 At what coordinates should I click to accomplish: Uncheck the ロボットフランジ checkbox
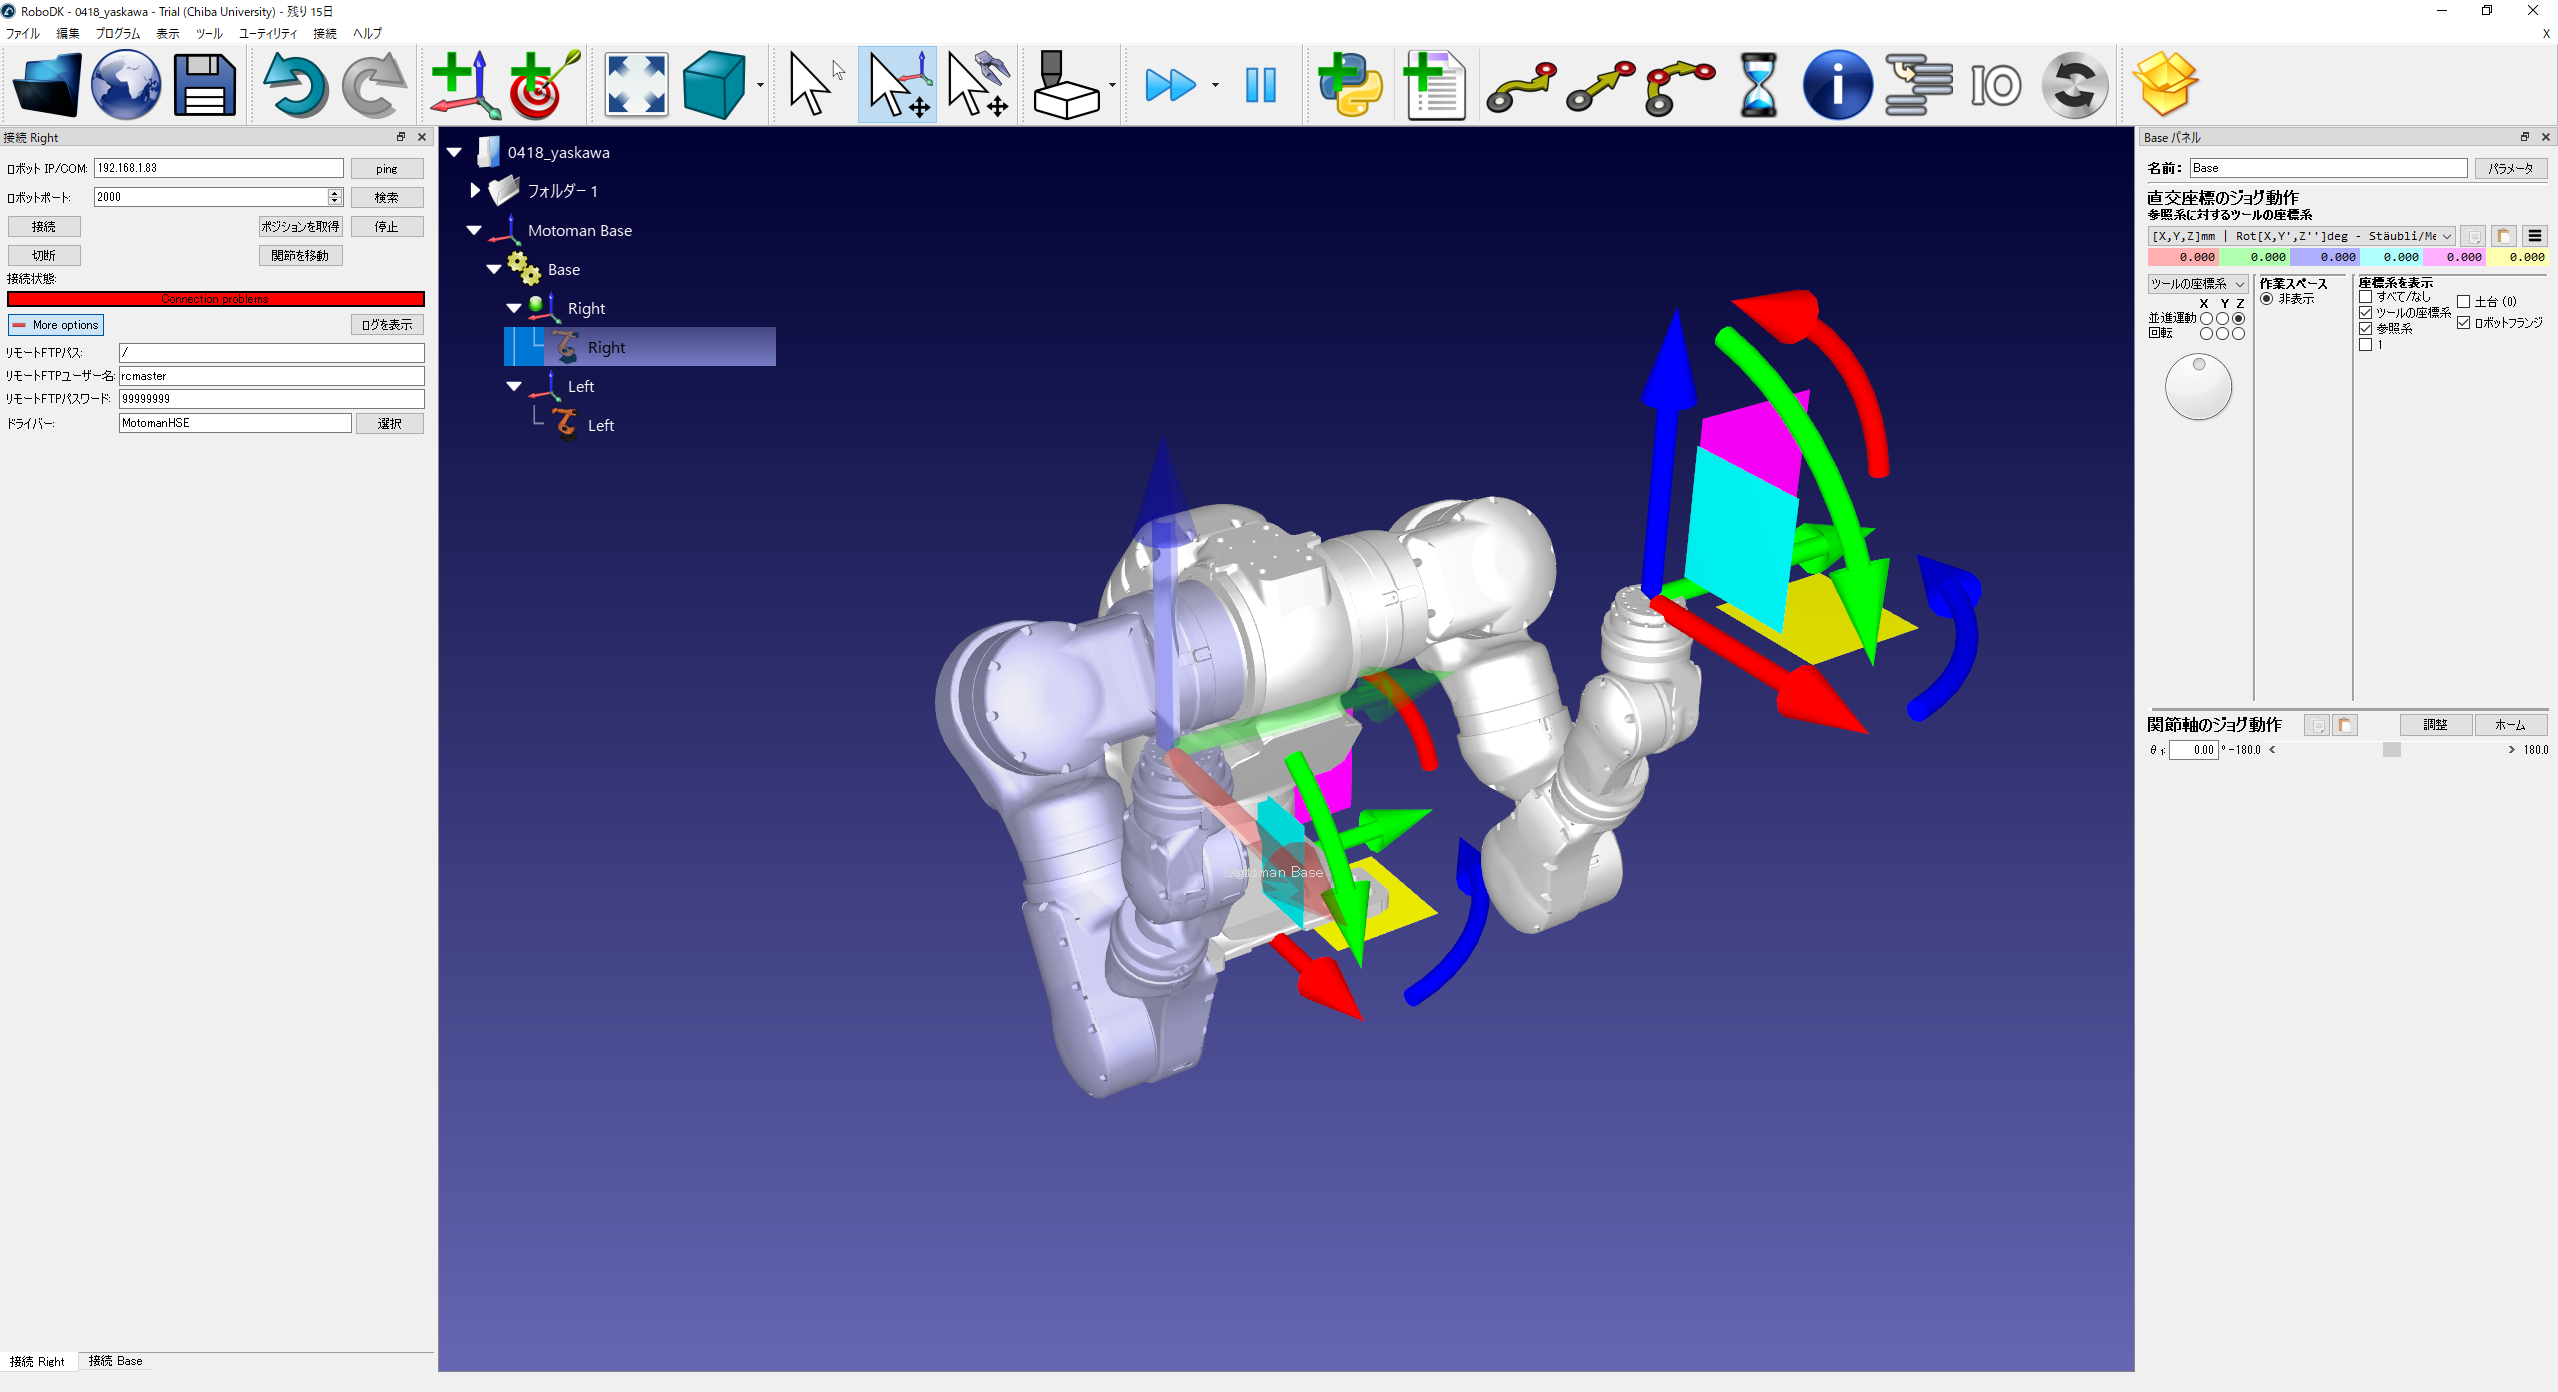(2464, 322)
